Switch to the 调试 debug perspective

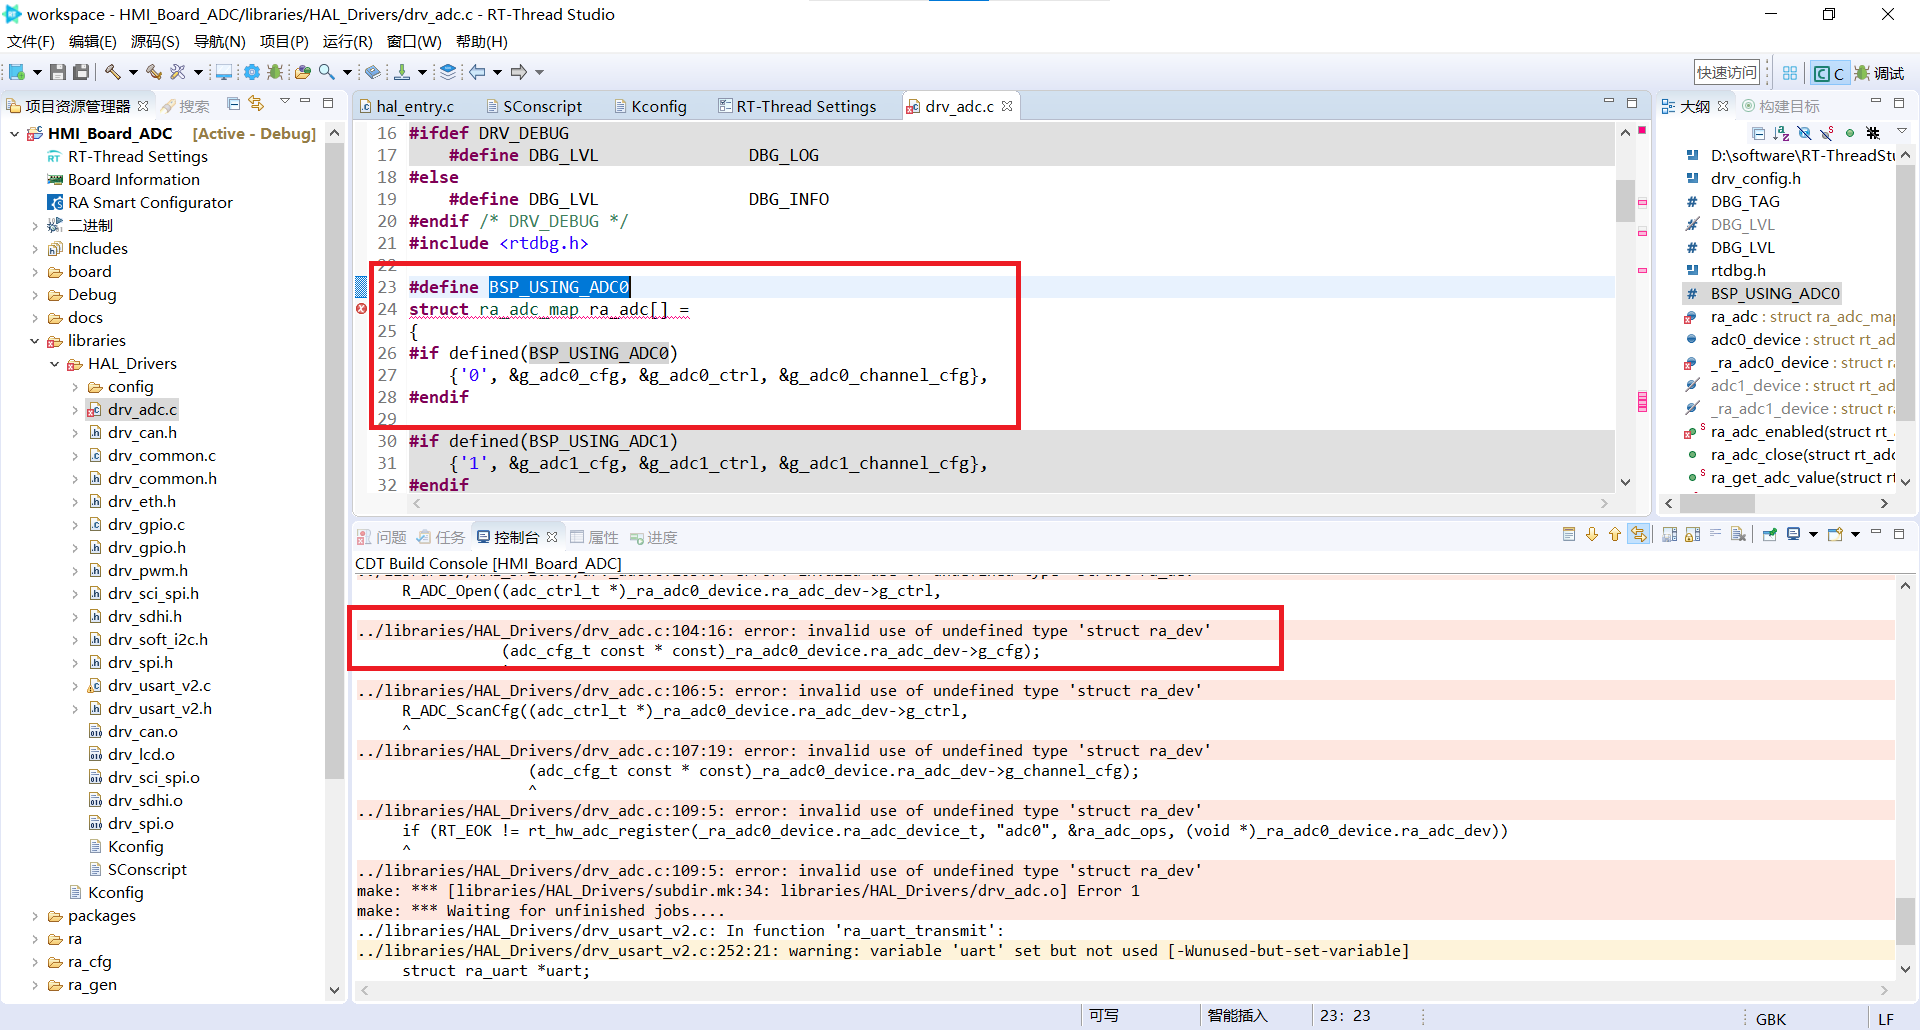pos(1880,73)
